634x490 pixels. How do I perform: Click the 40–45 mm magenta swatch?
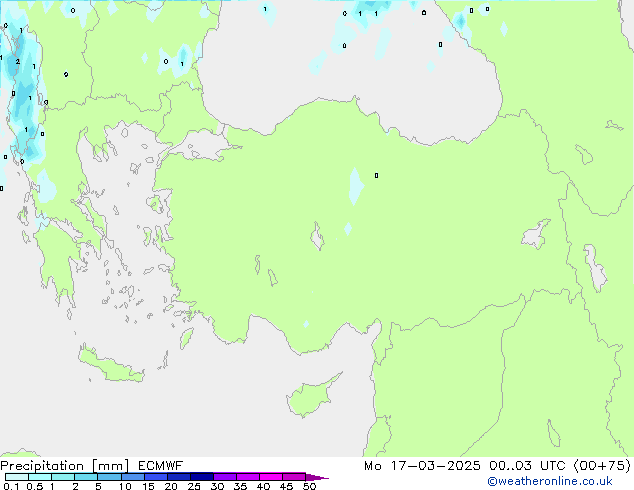[x=271, y=477]
